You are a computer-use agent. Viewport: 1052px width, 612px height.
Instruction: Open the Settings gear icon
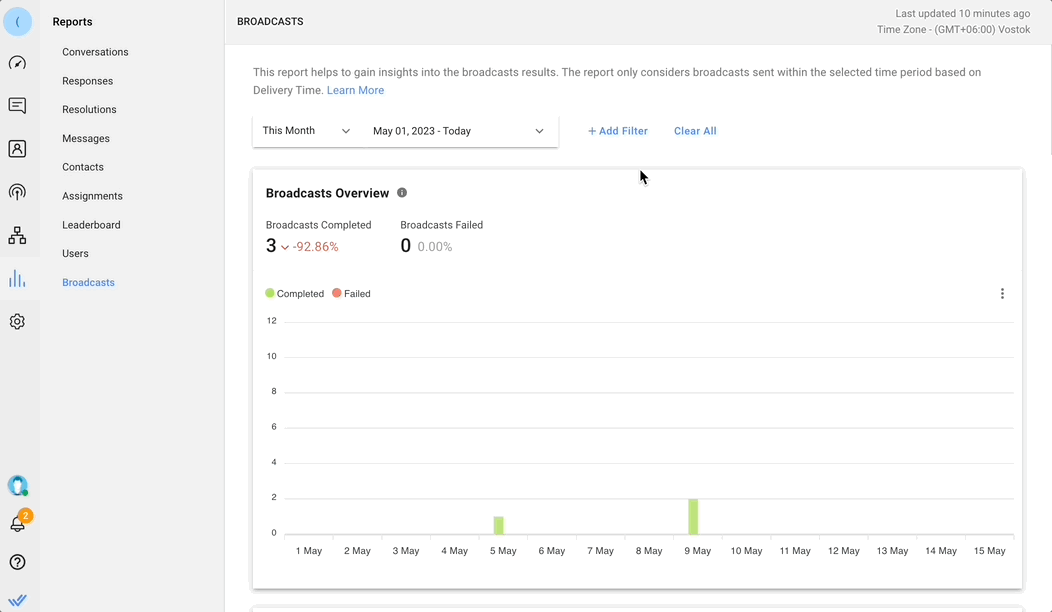(17, 322)
